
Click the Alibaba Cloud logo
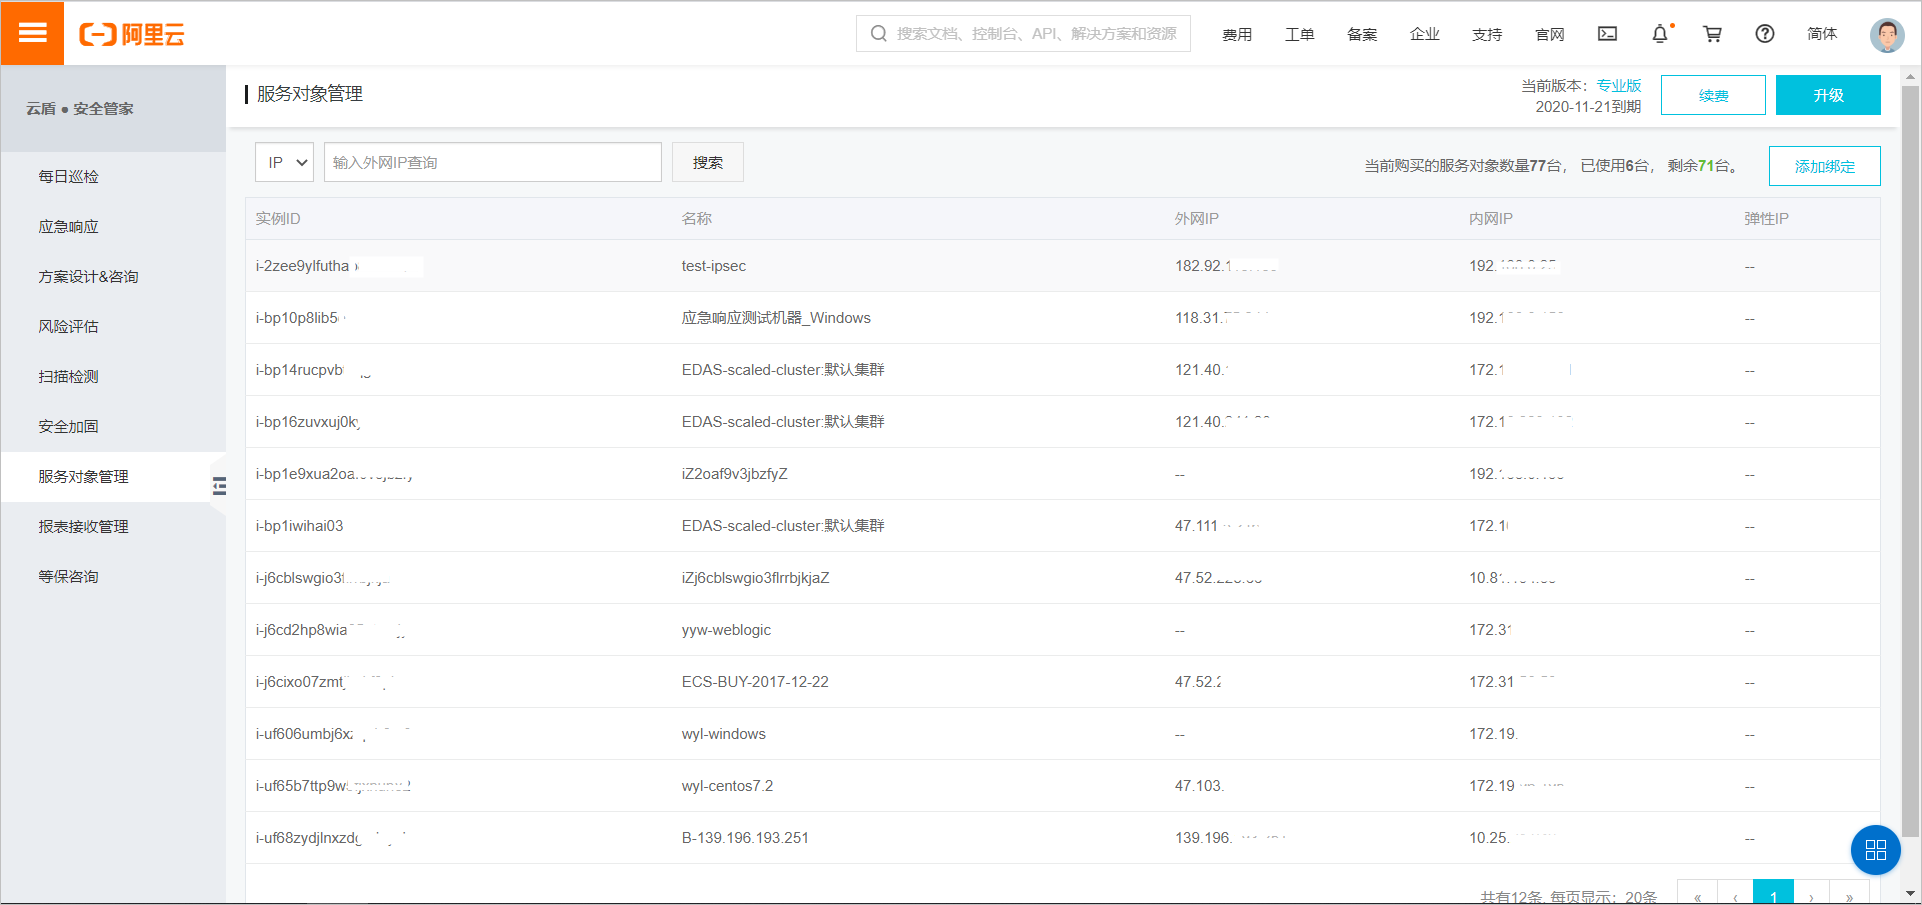pyautogui.click(x=132, y=35)
